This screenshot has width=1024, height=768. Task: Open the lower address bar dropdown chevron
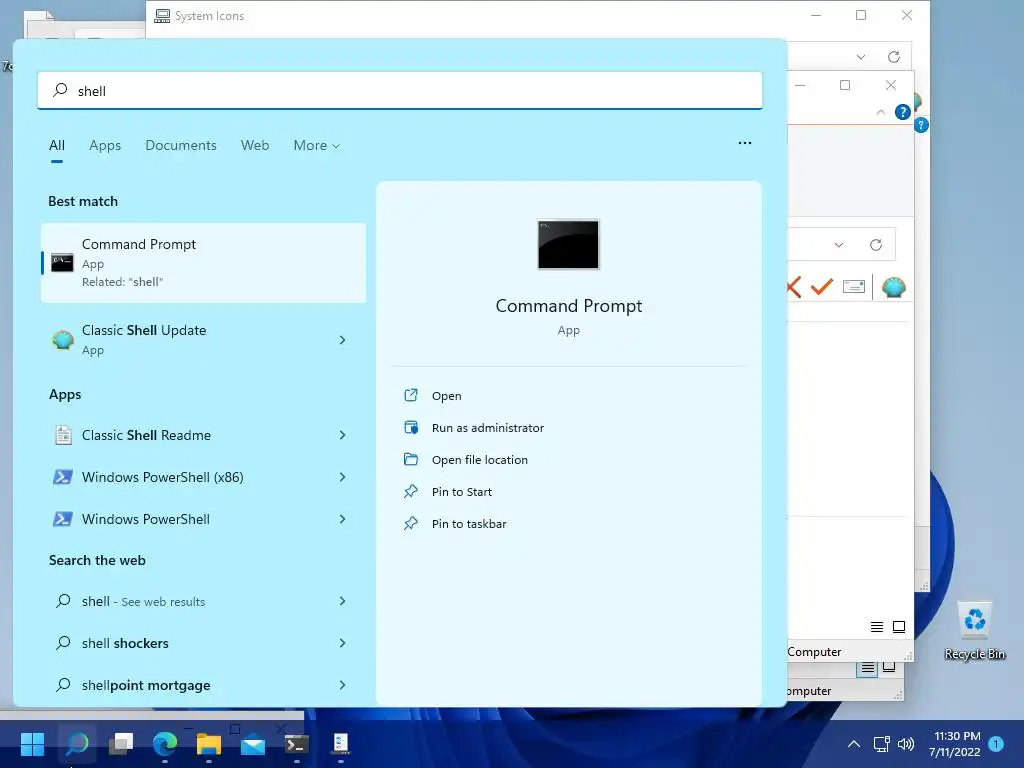coord(839,245)
